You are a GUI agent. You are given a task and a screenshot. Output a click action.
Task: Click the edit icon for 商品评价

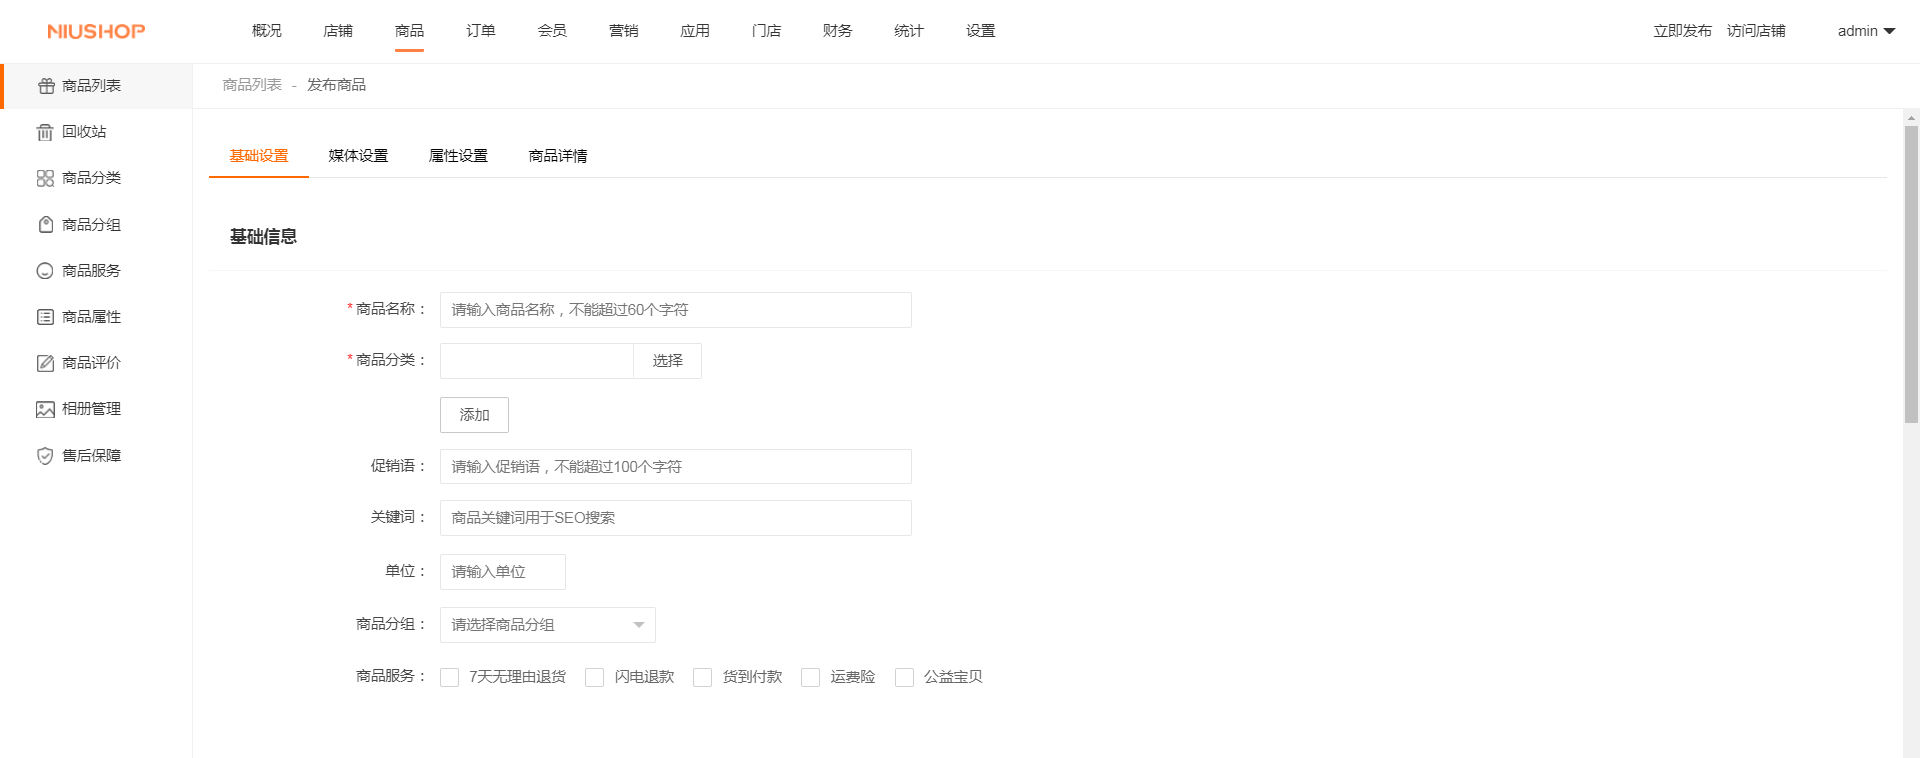[45, 363]
